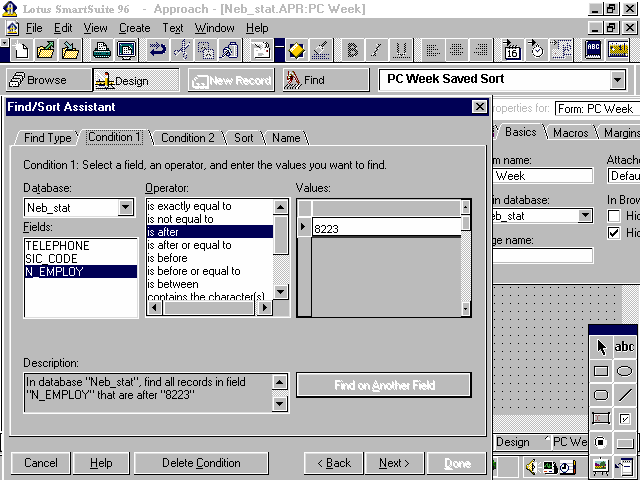The width and height of the screenshot is (640, 480).
Task: Click the align center toolbar icon
Action: click(x=456, y=50)
